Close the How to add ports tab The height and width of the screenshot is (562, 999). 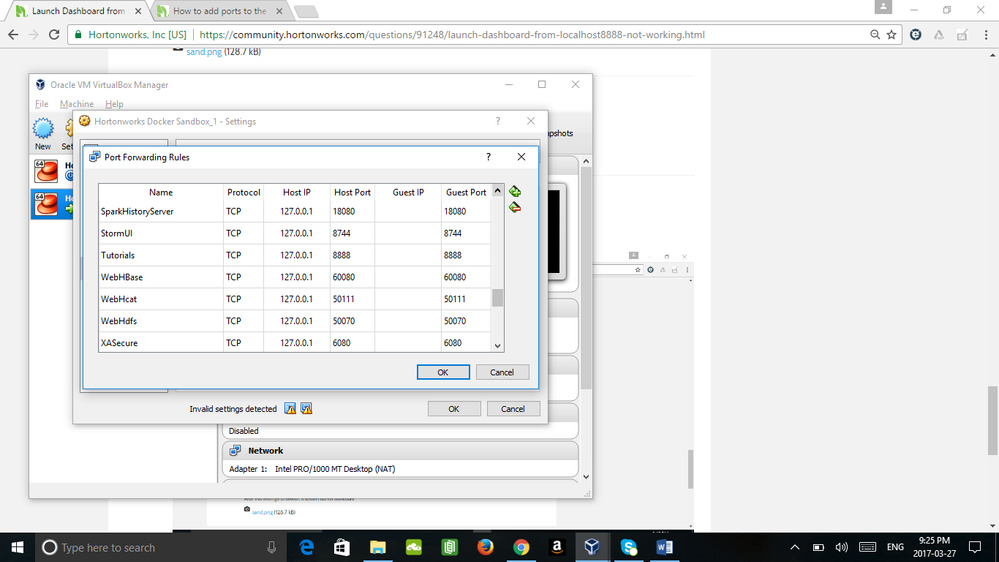coord(279,11)
